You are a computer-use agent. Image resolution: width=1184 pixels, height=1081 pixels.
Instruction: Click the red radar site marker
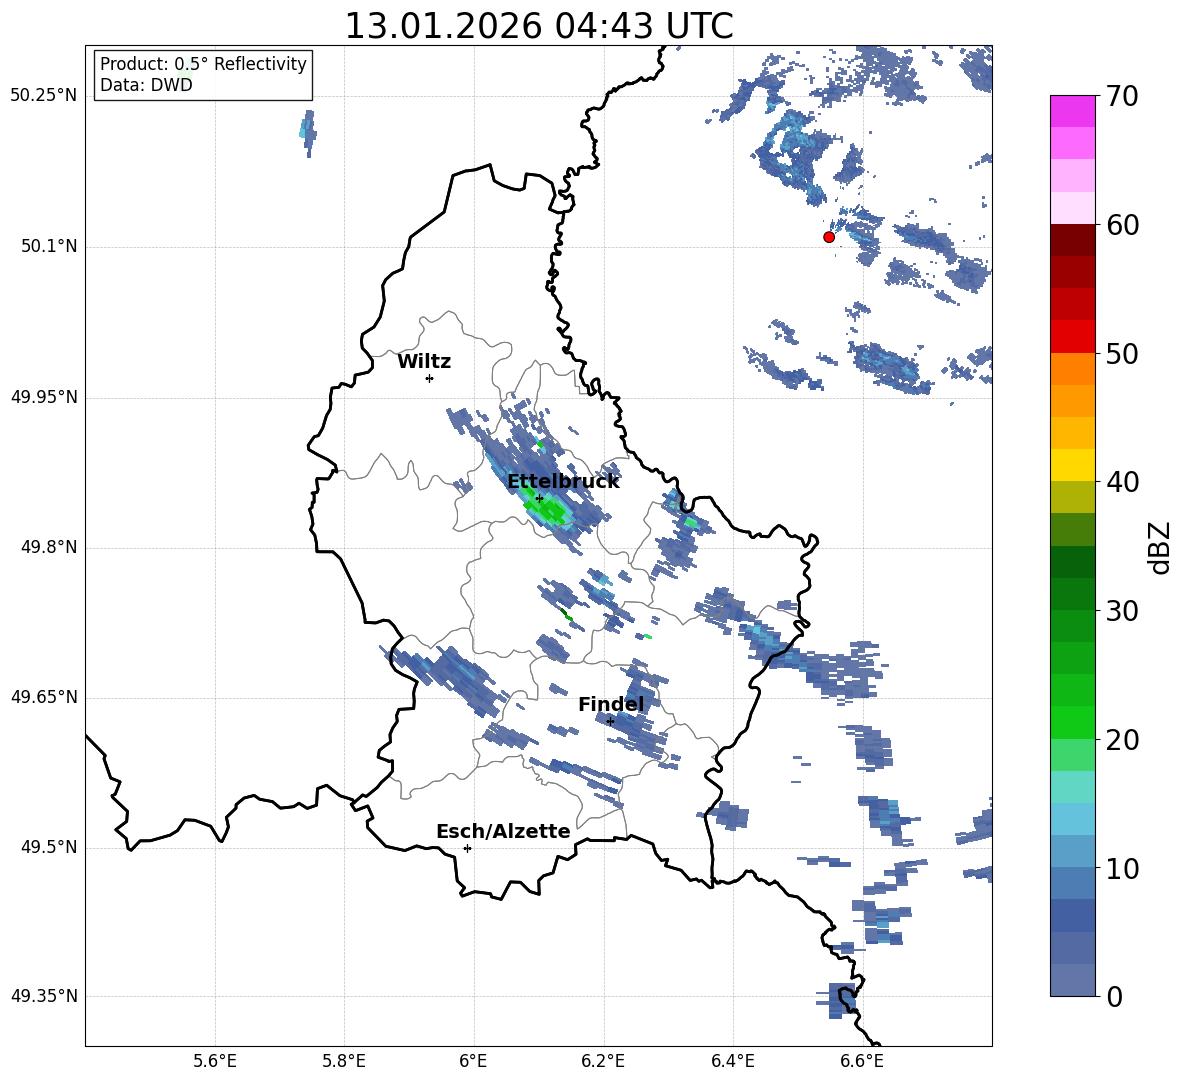[829, 237]
